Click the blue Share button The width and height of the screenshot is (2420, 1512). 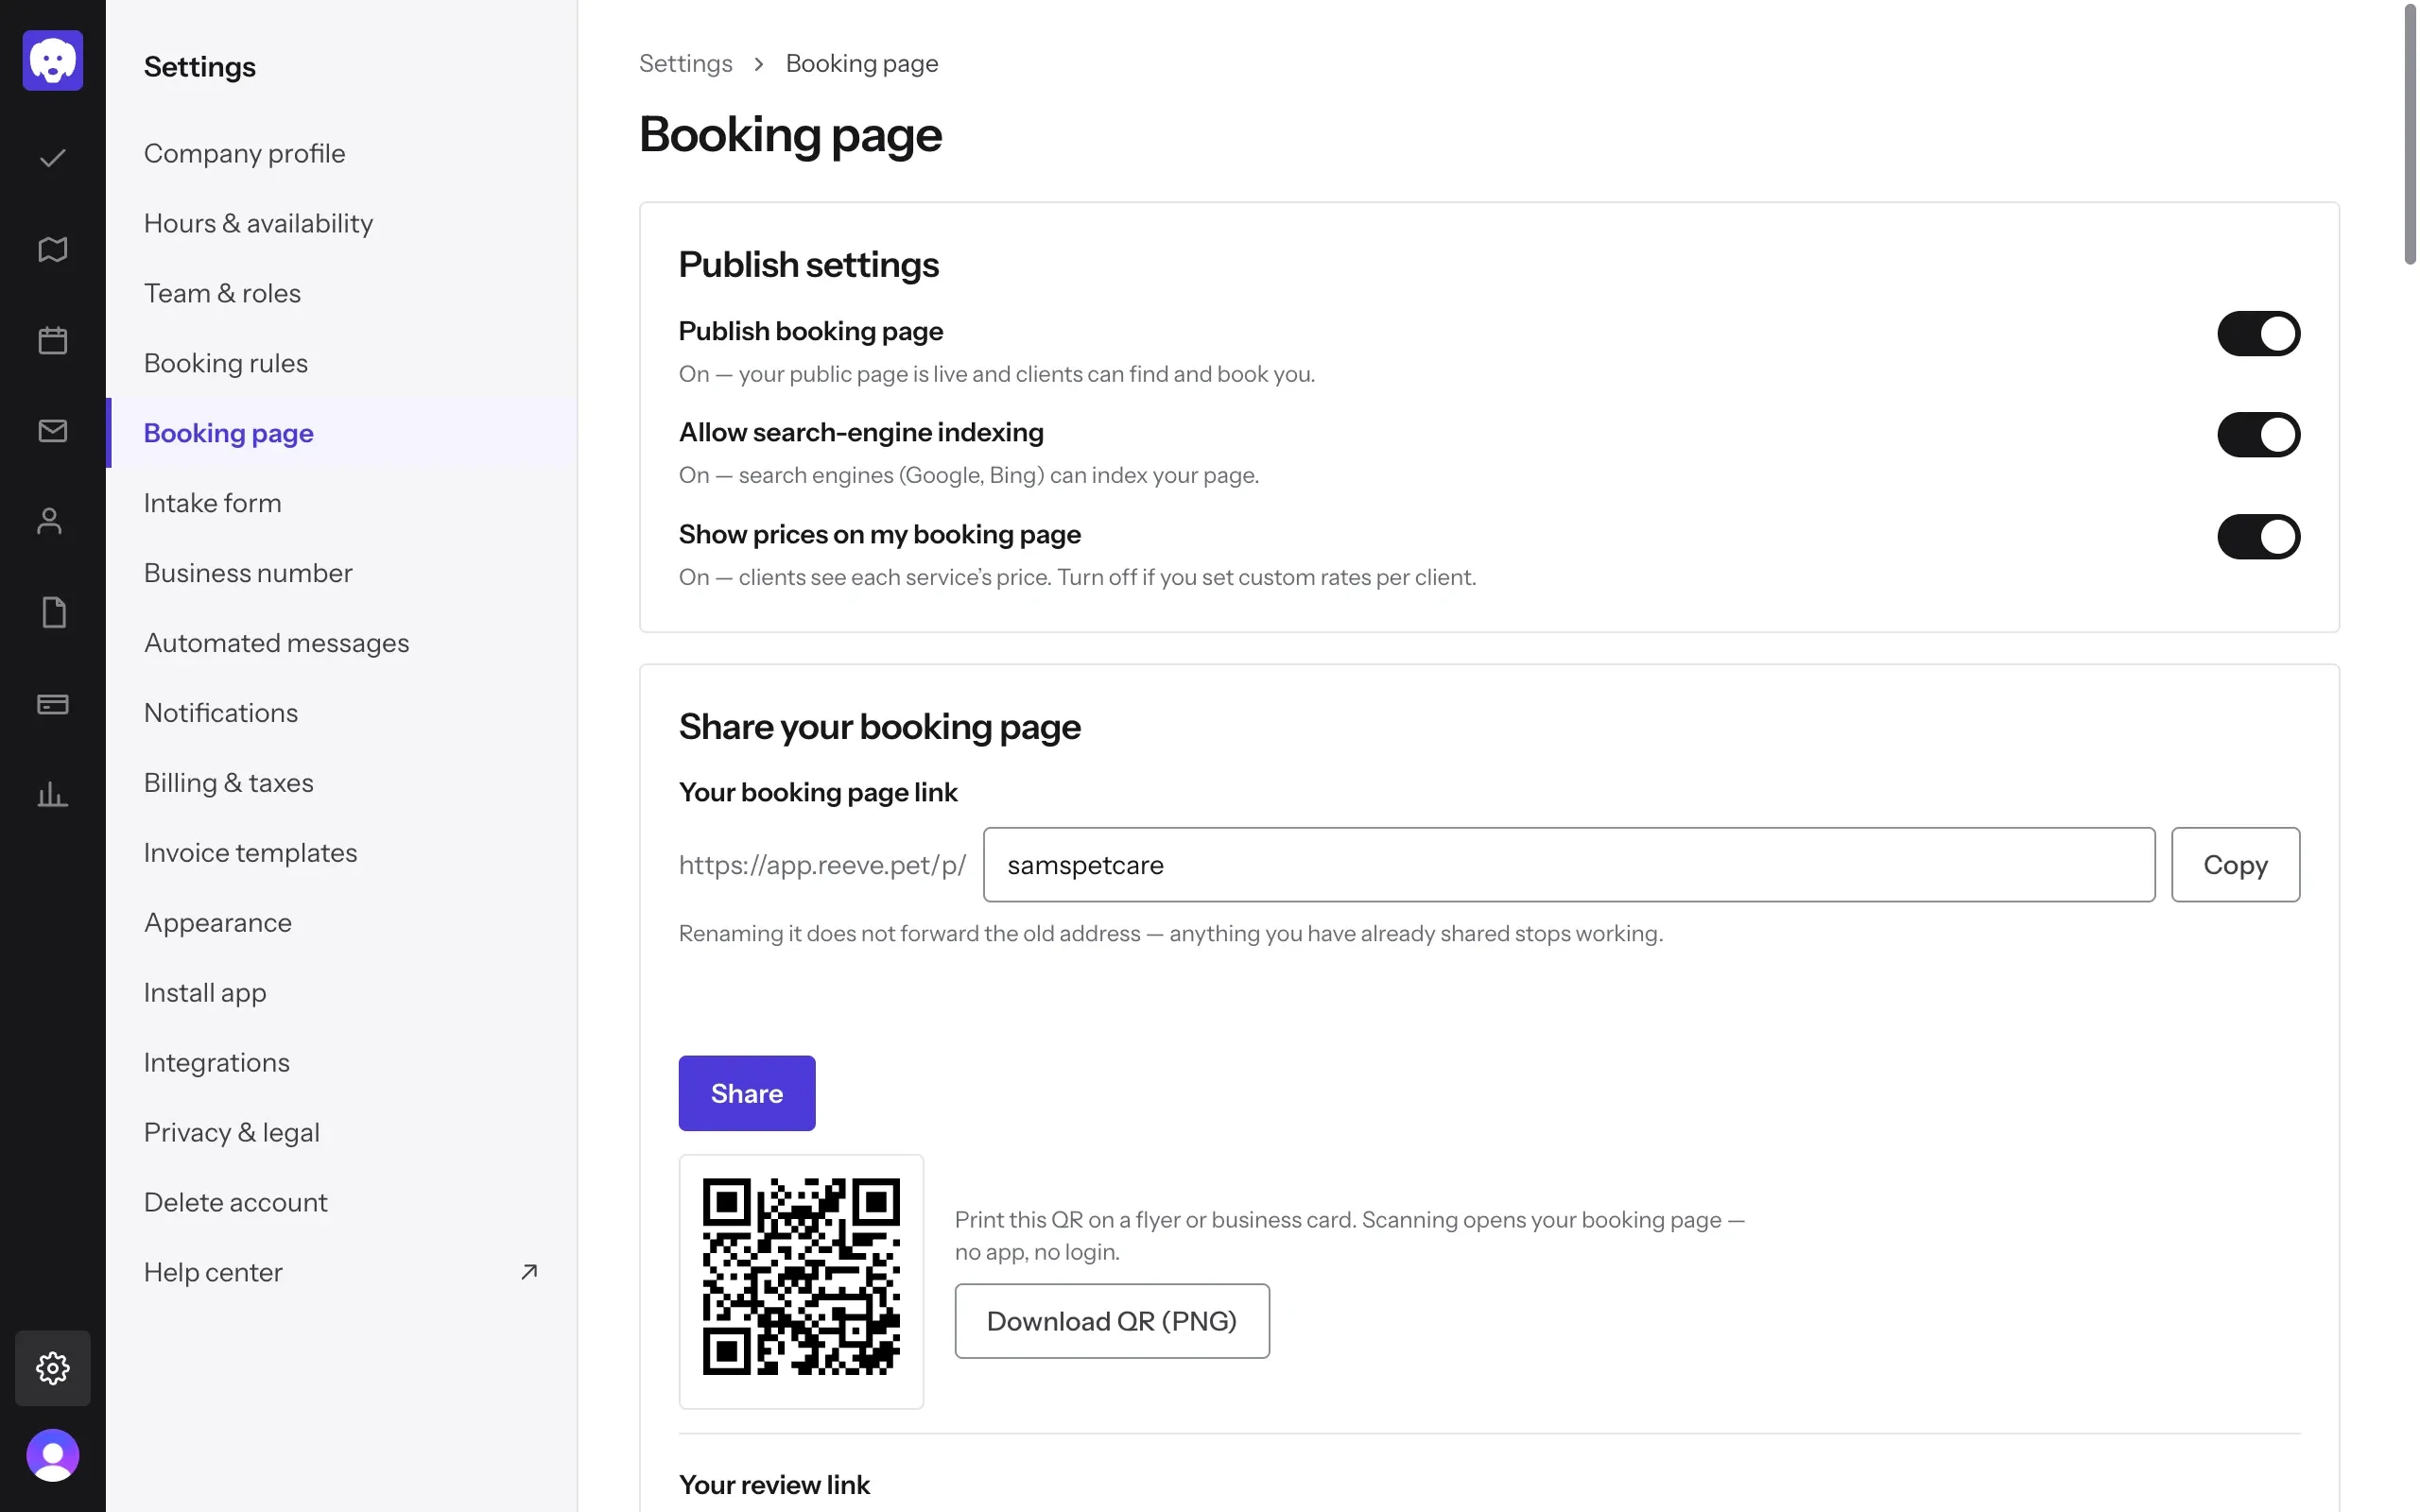pyautogui.click(x=747, y=1093)
